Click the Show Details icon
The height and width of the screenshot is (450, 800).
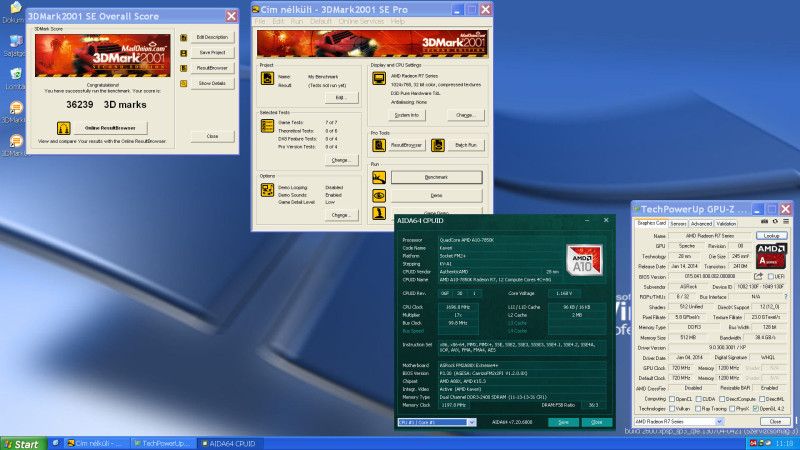click(184, 84)
